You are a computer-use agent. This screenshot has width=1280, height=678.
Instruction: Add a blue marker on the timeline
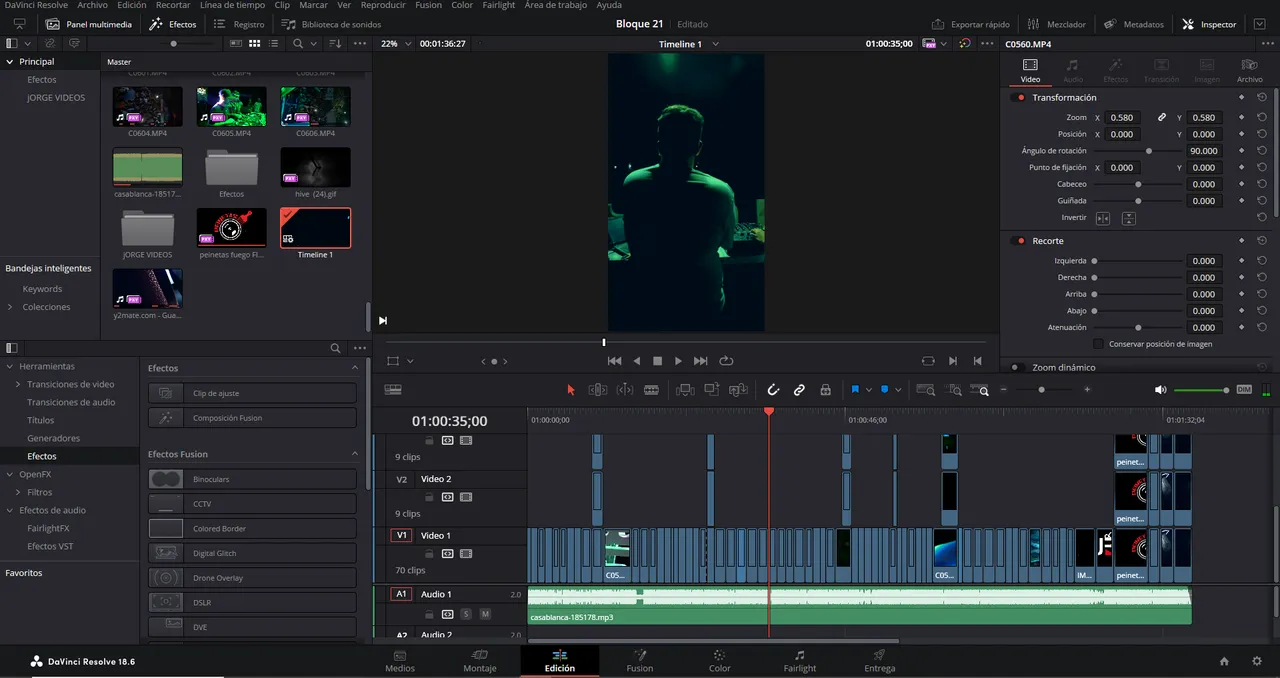[885, 390]
